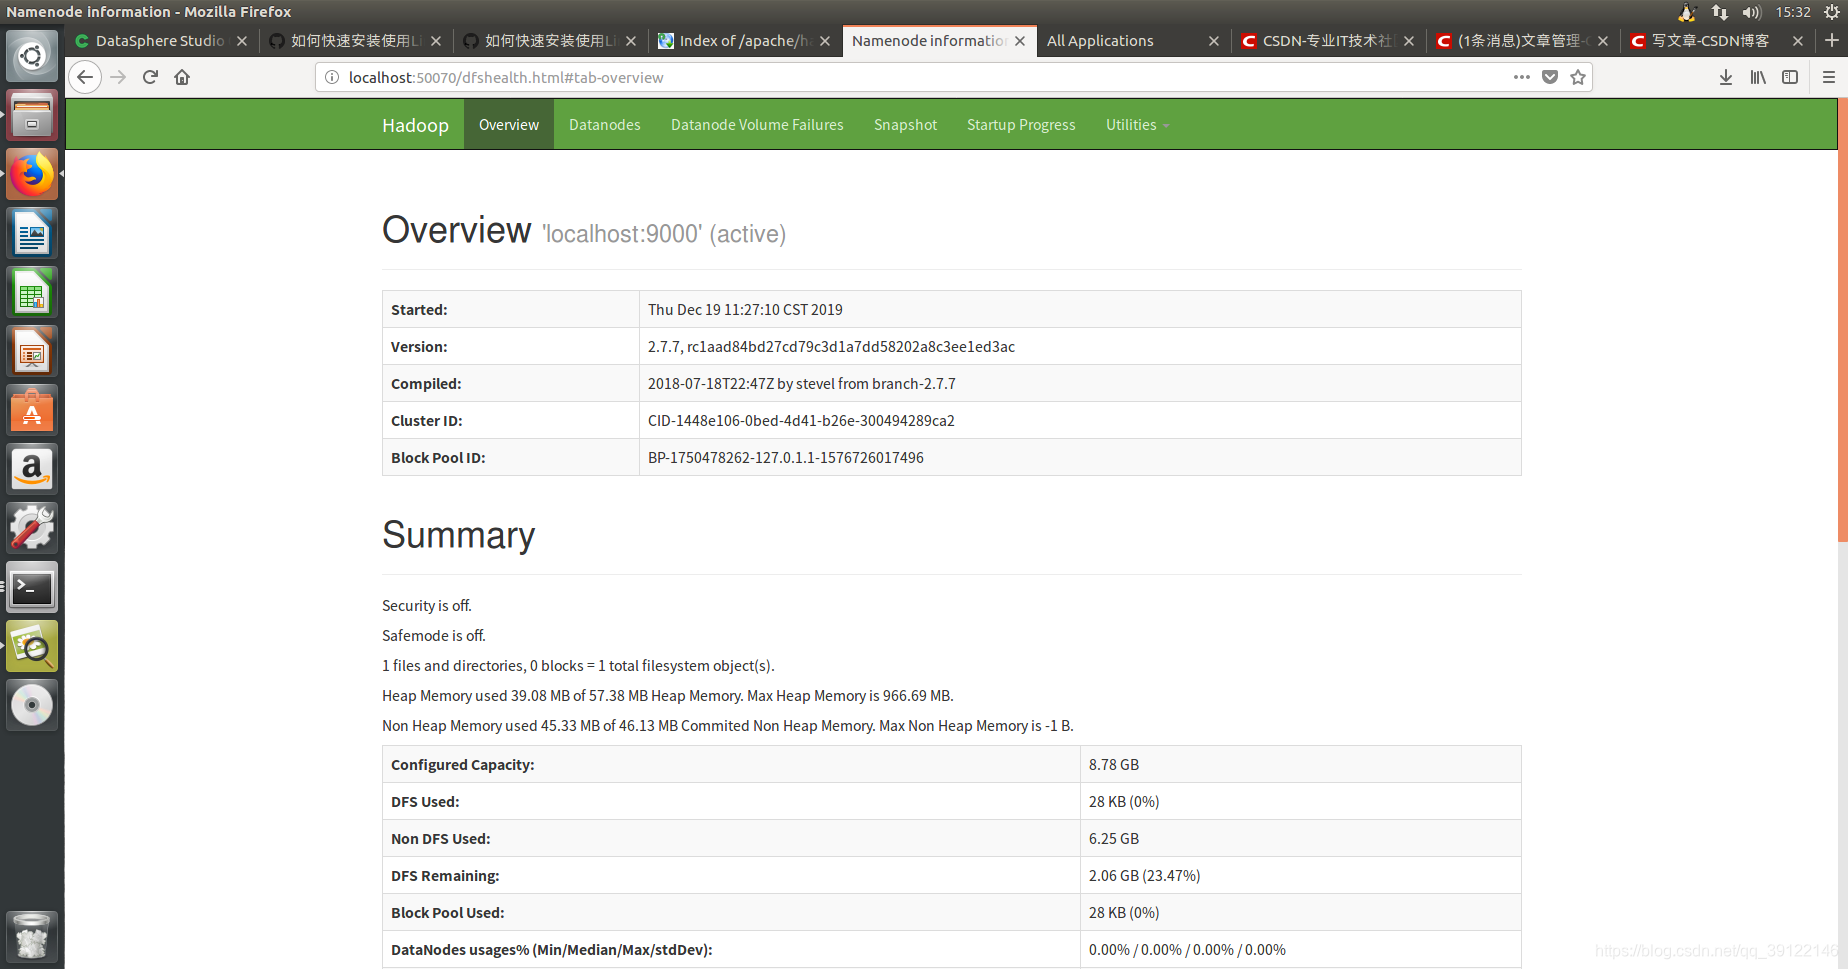Open system power gear in top panel
Screen dimensions: 1848x969
[x=1832, y=12]
